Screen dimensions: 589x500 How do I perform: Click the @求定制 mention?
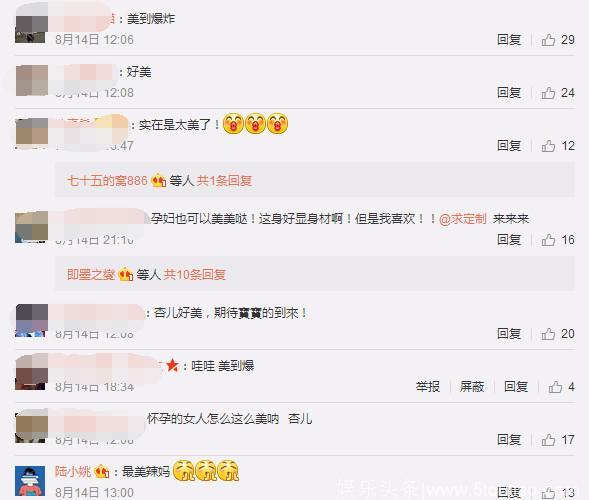tap(462, 219)
